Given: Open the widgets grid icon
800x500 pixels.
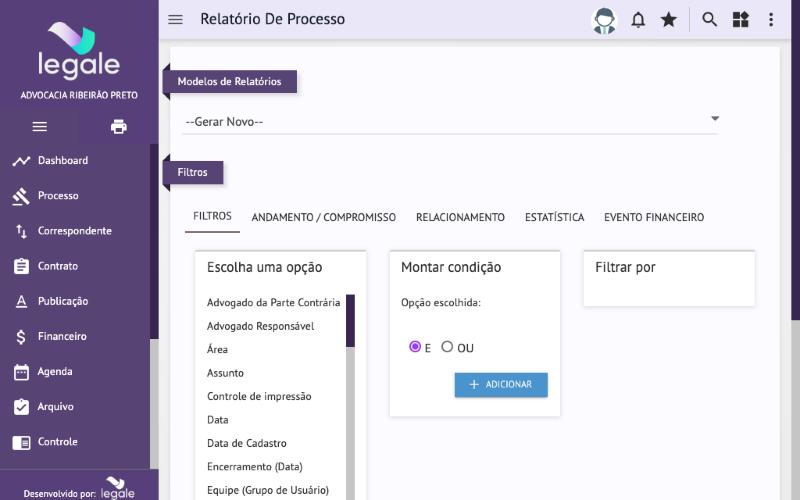Looking at the screenshot, I should (x=740, y=19).
